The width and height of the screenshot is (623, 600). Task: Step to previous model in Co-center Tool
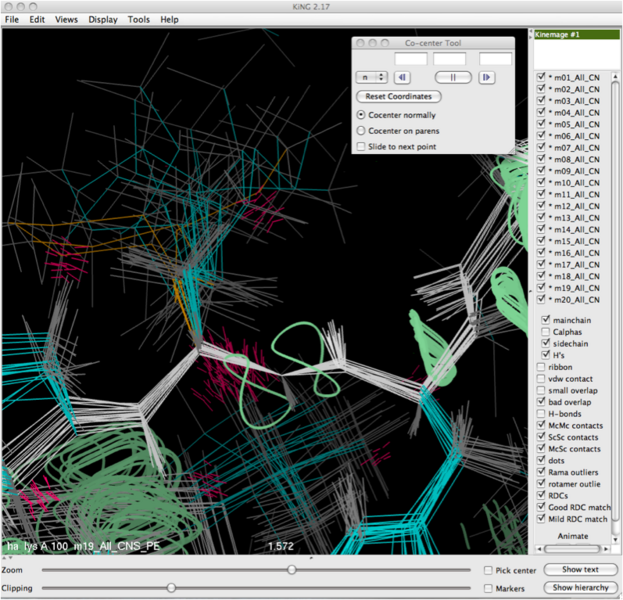point(402,77)
